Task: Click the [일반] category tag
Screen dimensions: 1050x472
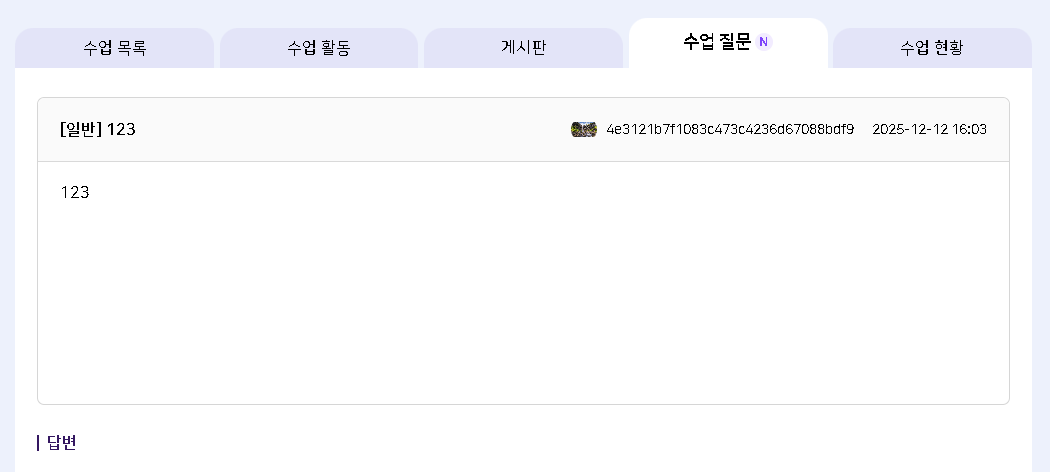Action: coord(81,129)
